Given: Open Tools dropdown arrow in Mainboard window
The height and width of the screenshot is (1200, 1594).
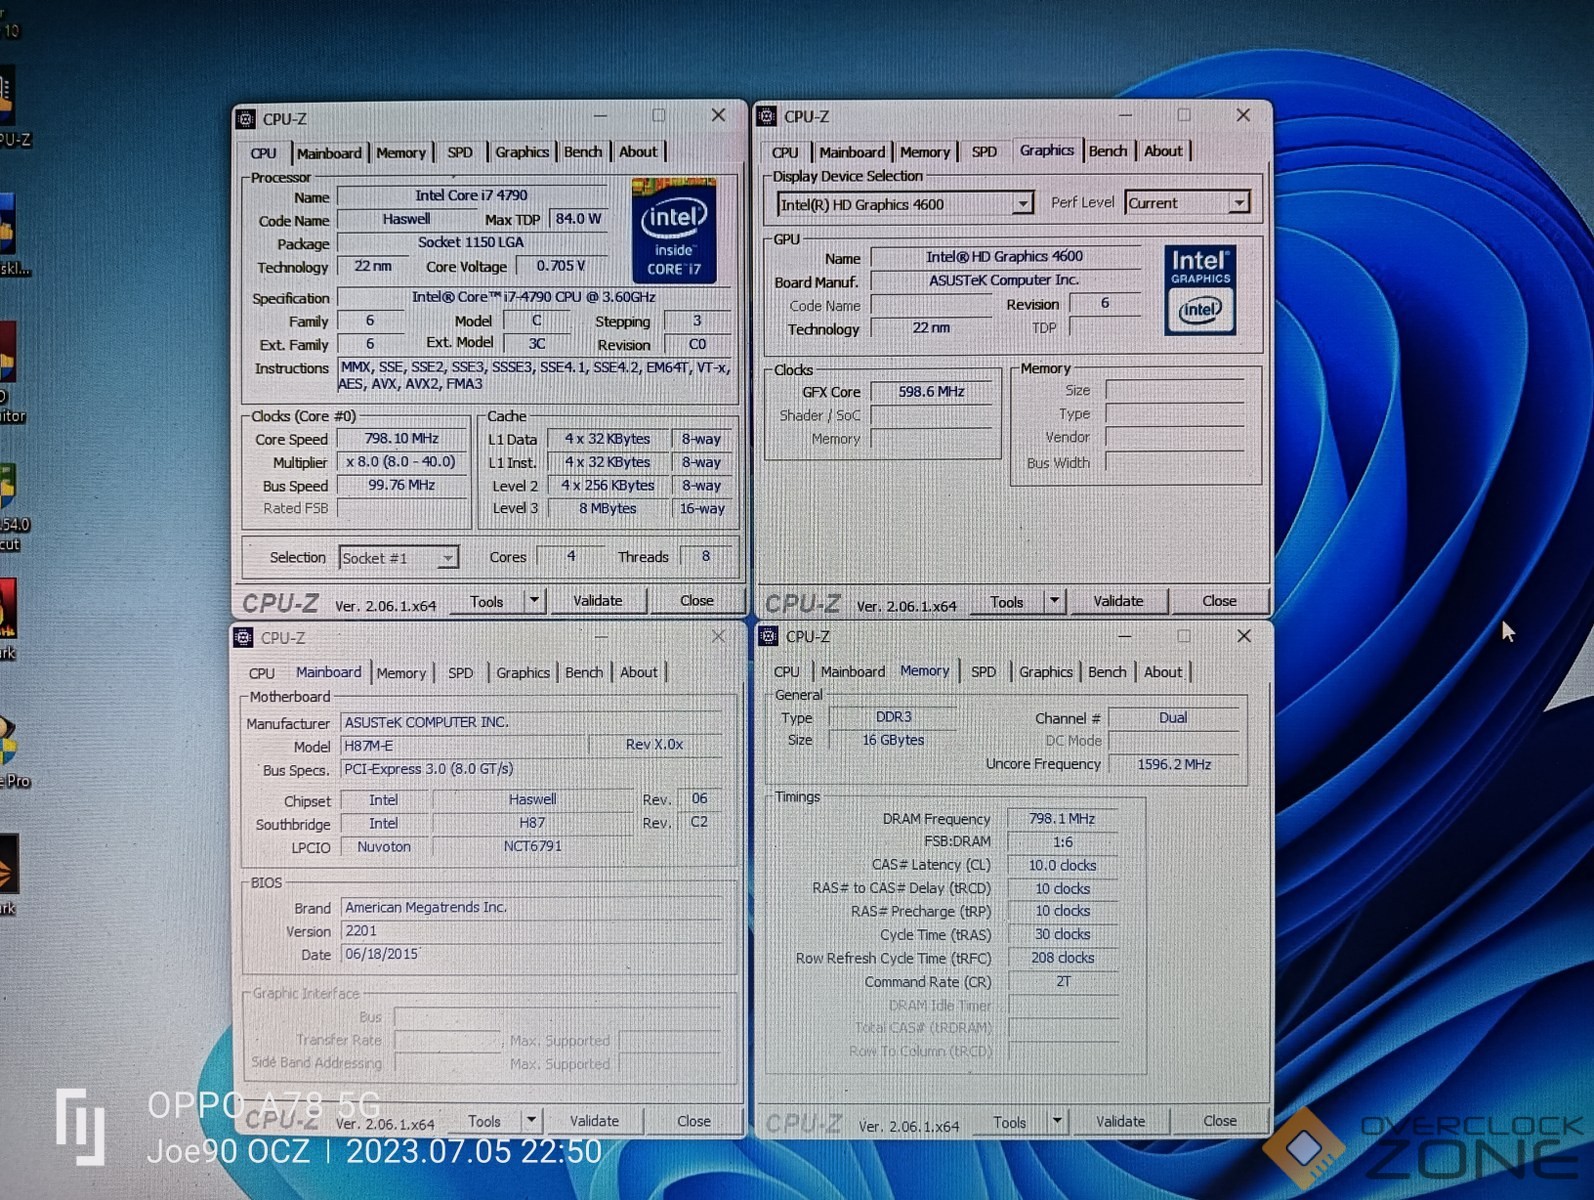Looking at the screenshot, I should pos(532,1121).
